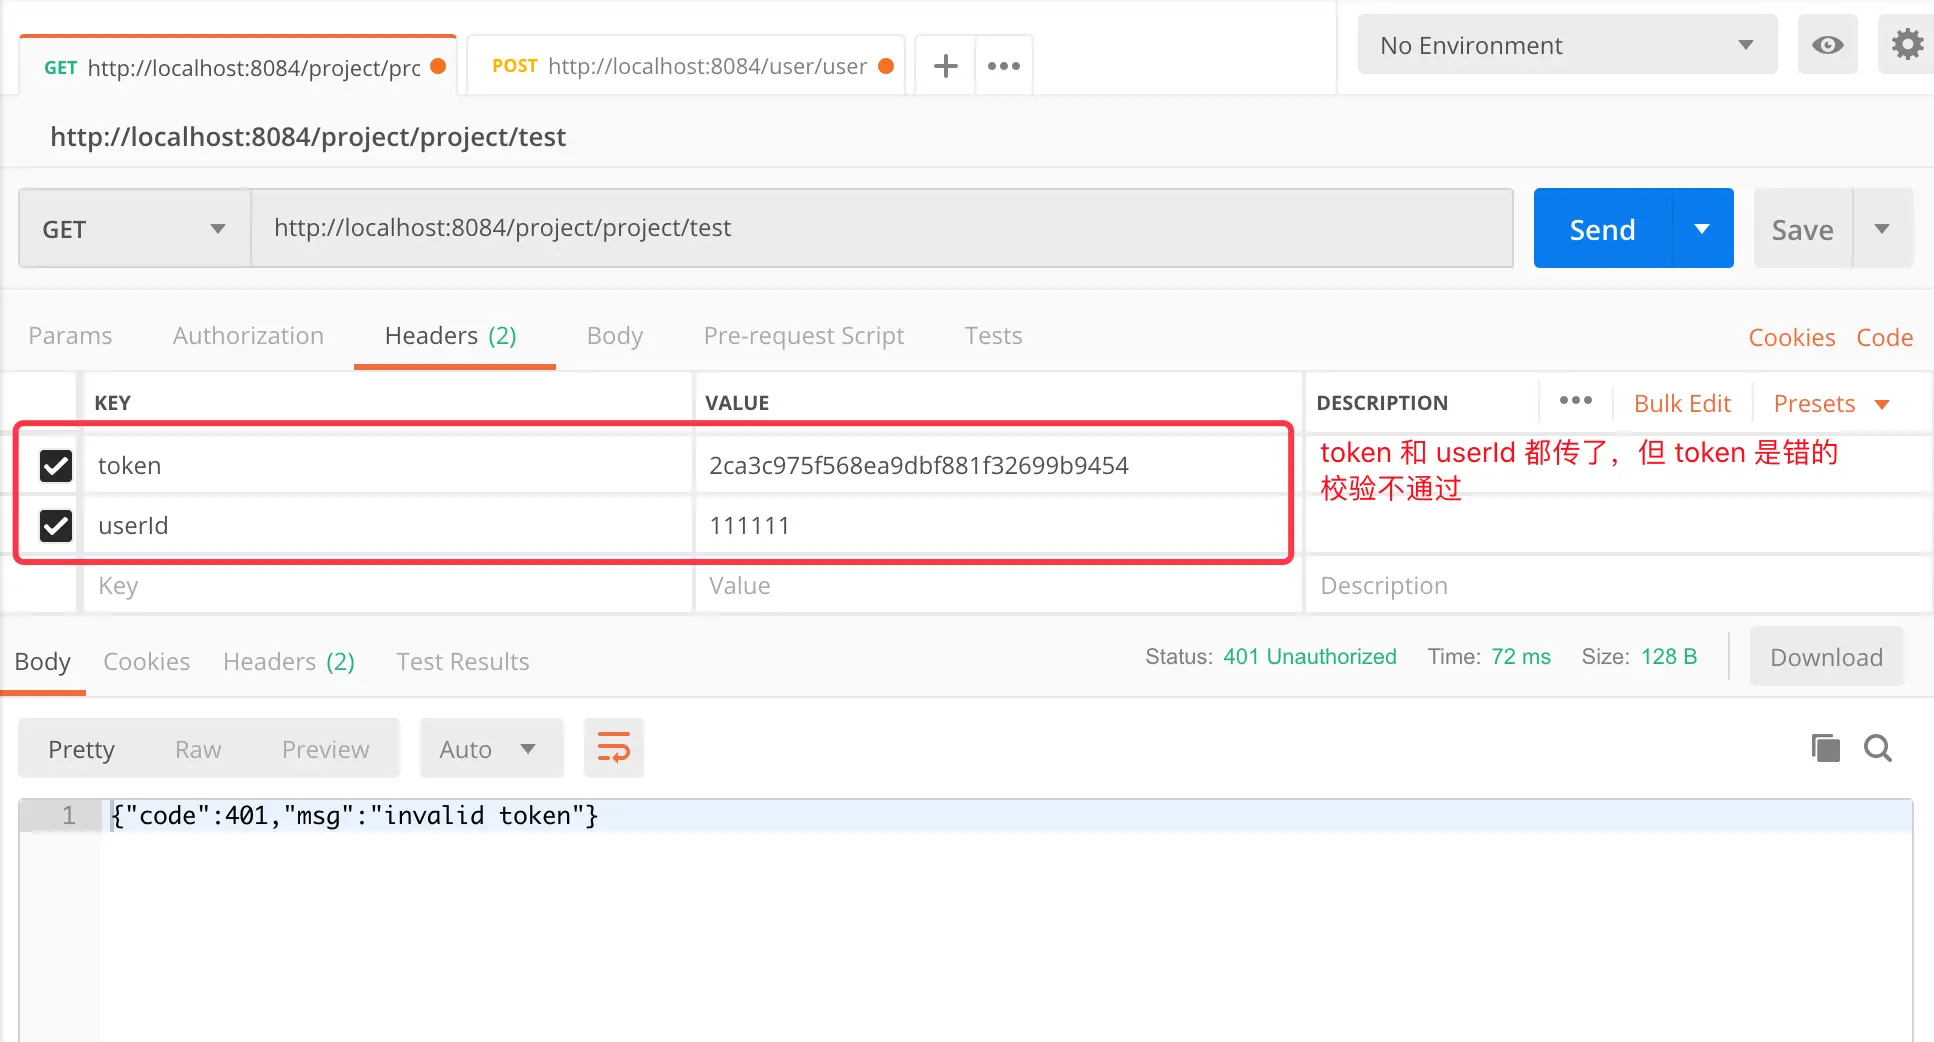This screenshot has width=1934, height=1042.
Task: Uncheck the token header checkbox
Action: point(55,465)
